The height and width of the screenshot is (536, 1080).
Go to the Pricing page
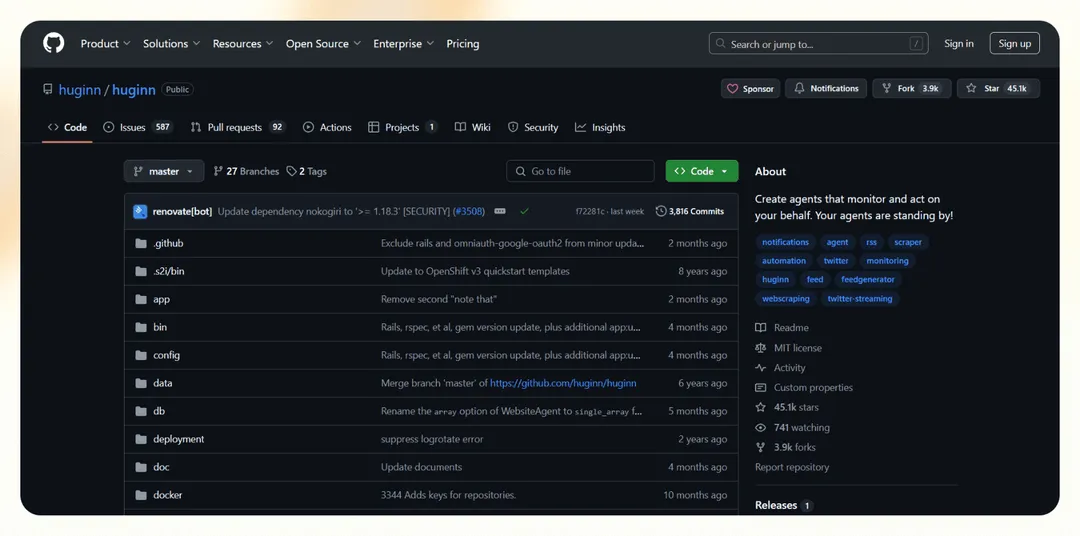pyautogui.click(x=463, y=43)
